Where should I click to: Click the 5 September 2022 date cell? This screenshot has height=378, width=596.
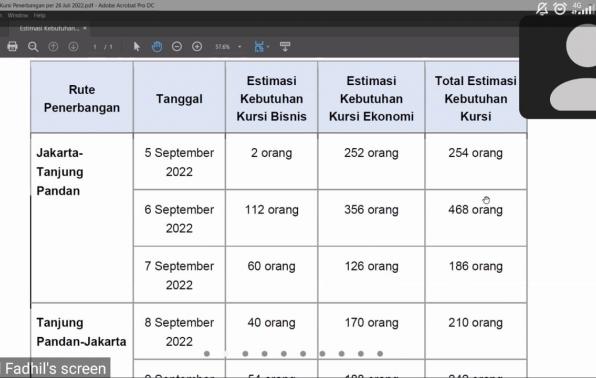pyautogui.click(x=179, y=162)
